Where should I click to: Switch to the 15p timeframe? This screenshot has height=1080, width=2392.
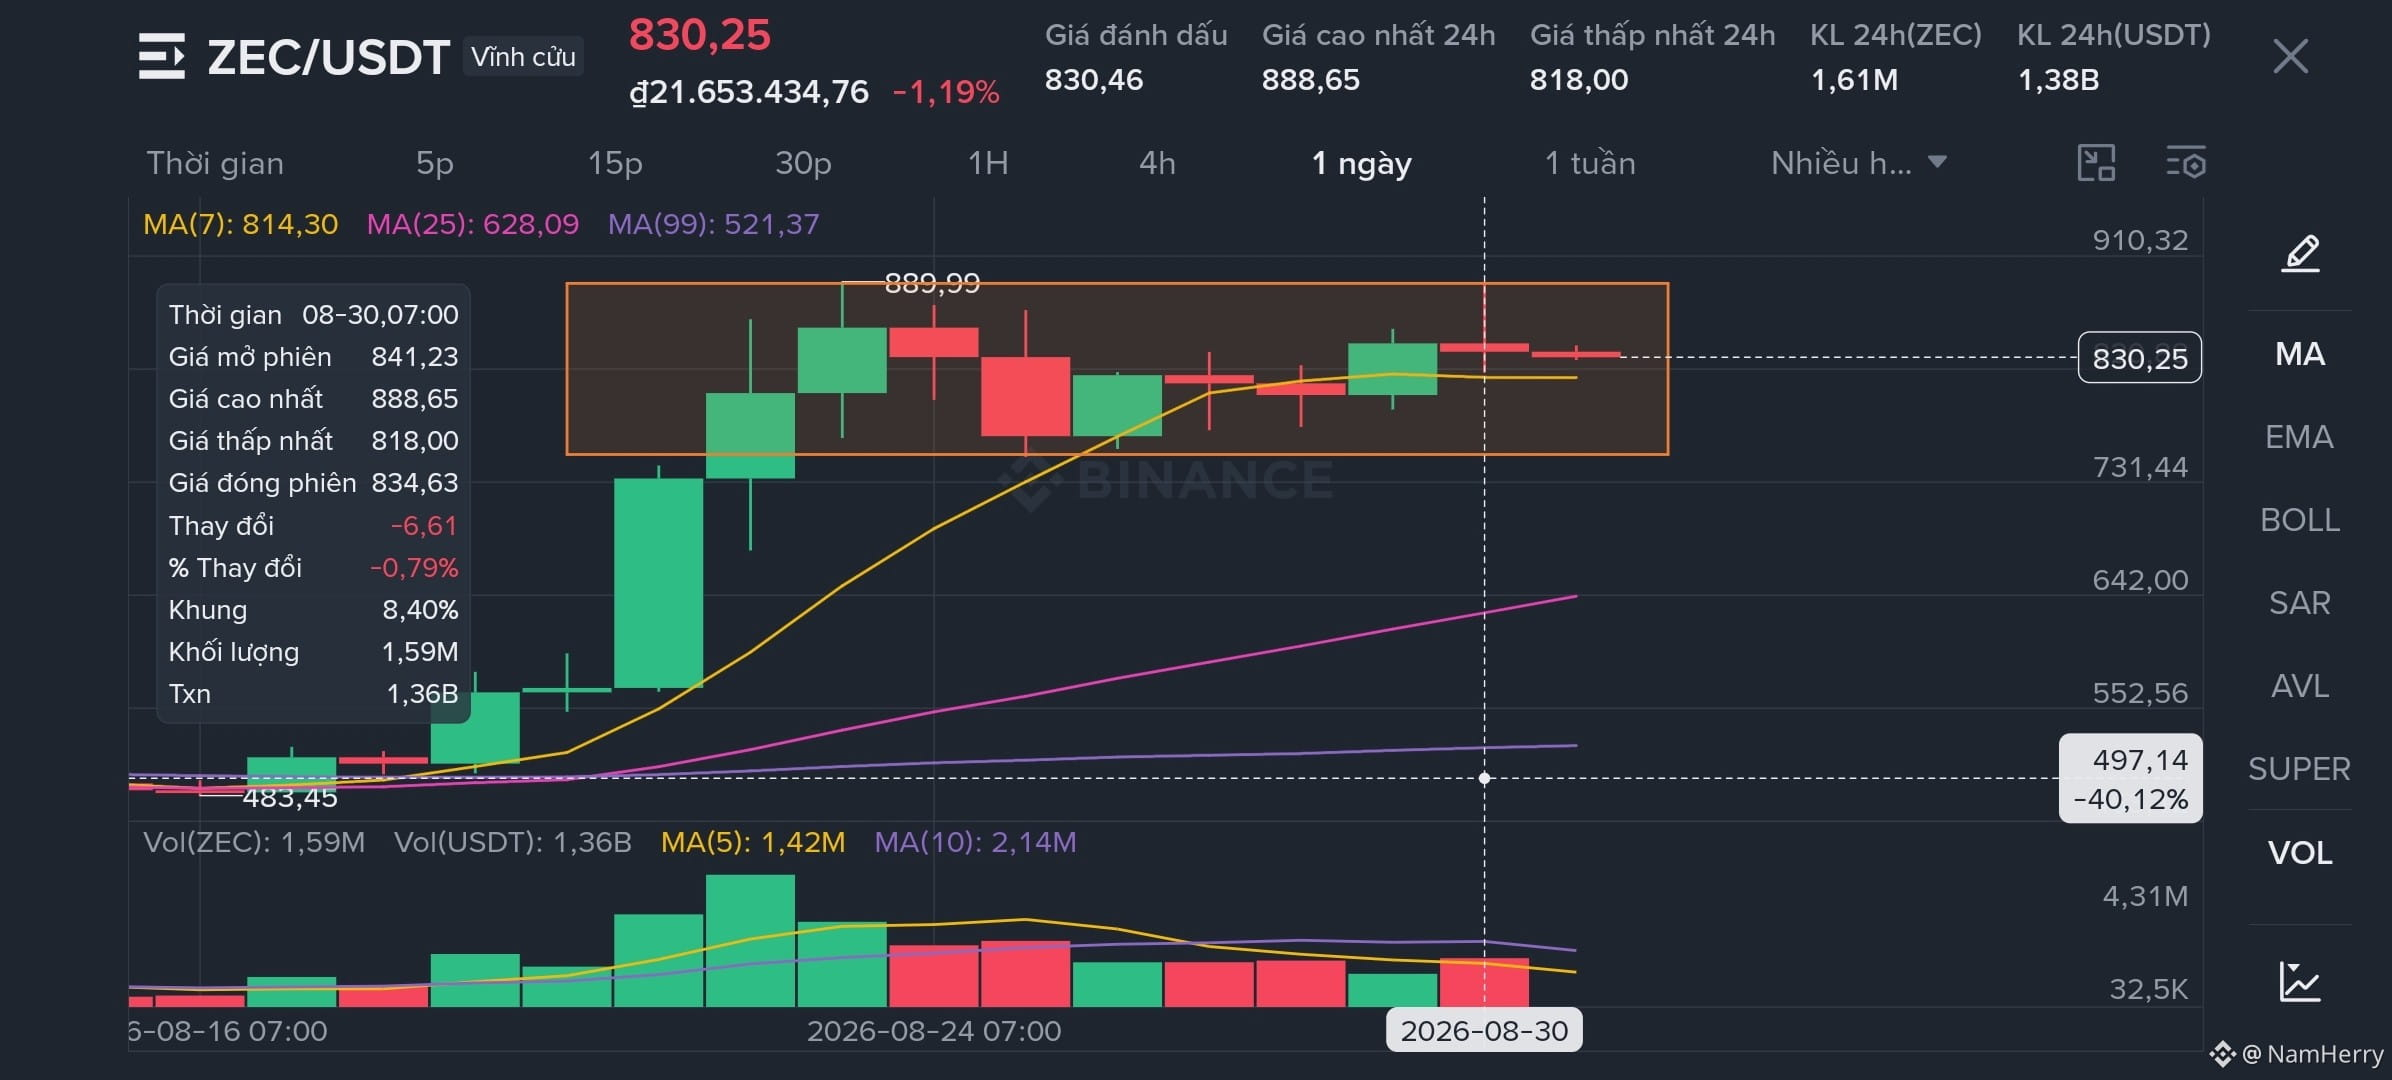point(615,163)
